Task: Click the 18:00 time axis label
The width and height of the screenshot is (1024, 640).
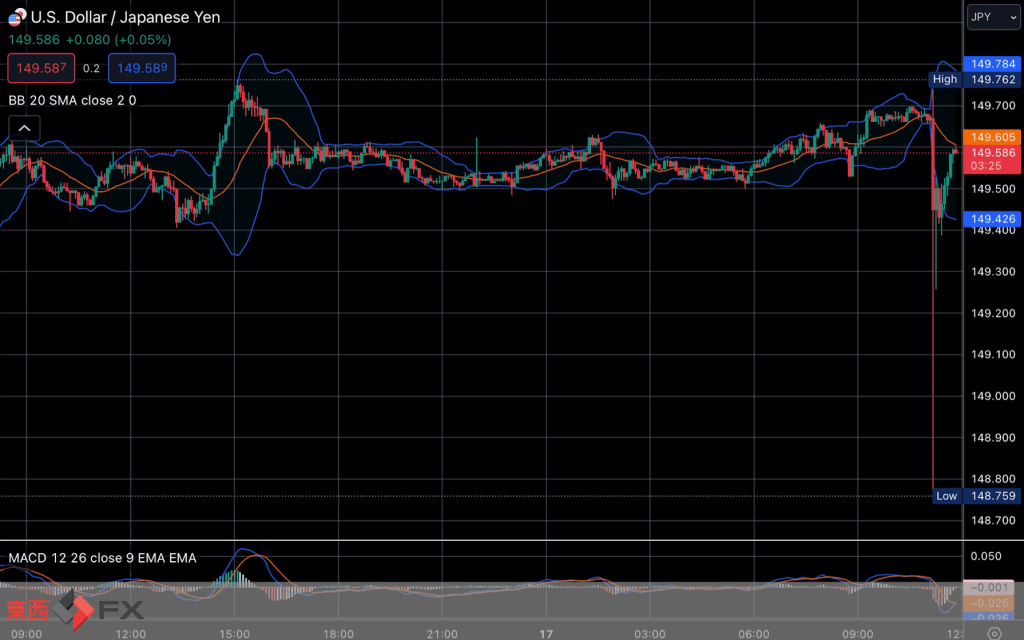Action: (338, 633)
